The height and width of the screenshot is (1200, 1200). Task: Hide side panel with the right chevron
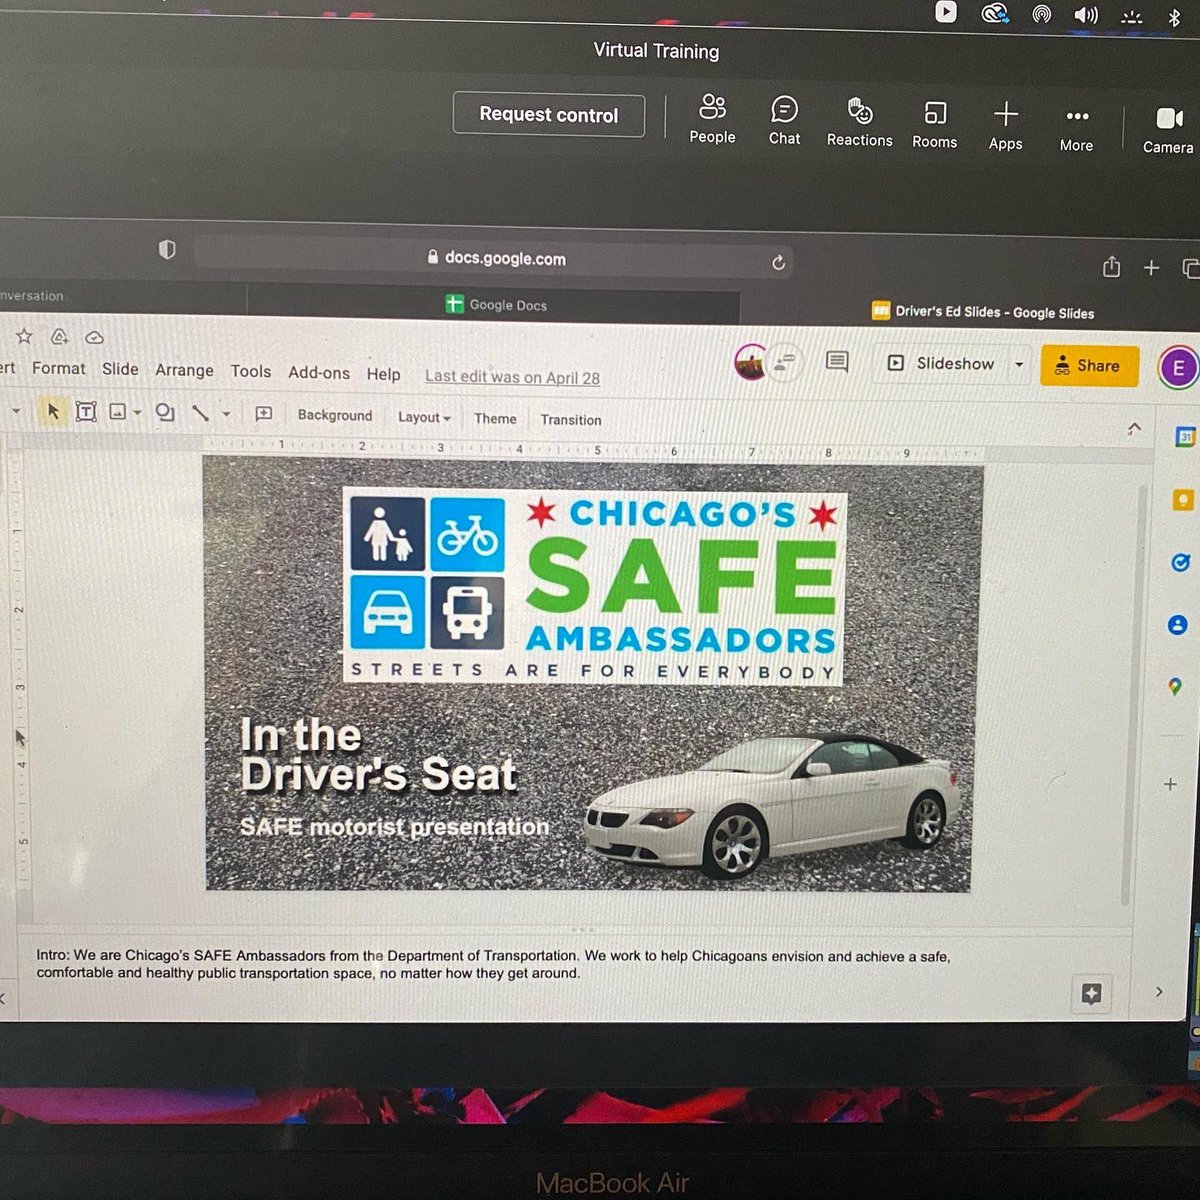(1159, 992)
